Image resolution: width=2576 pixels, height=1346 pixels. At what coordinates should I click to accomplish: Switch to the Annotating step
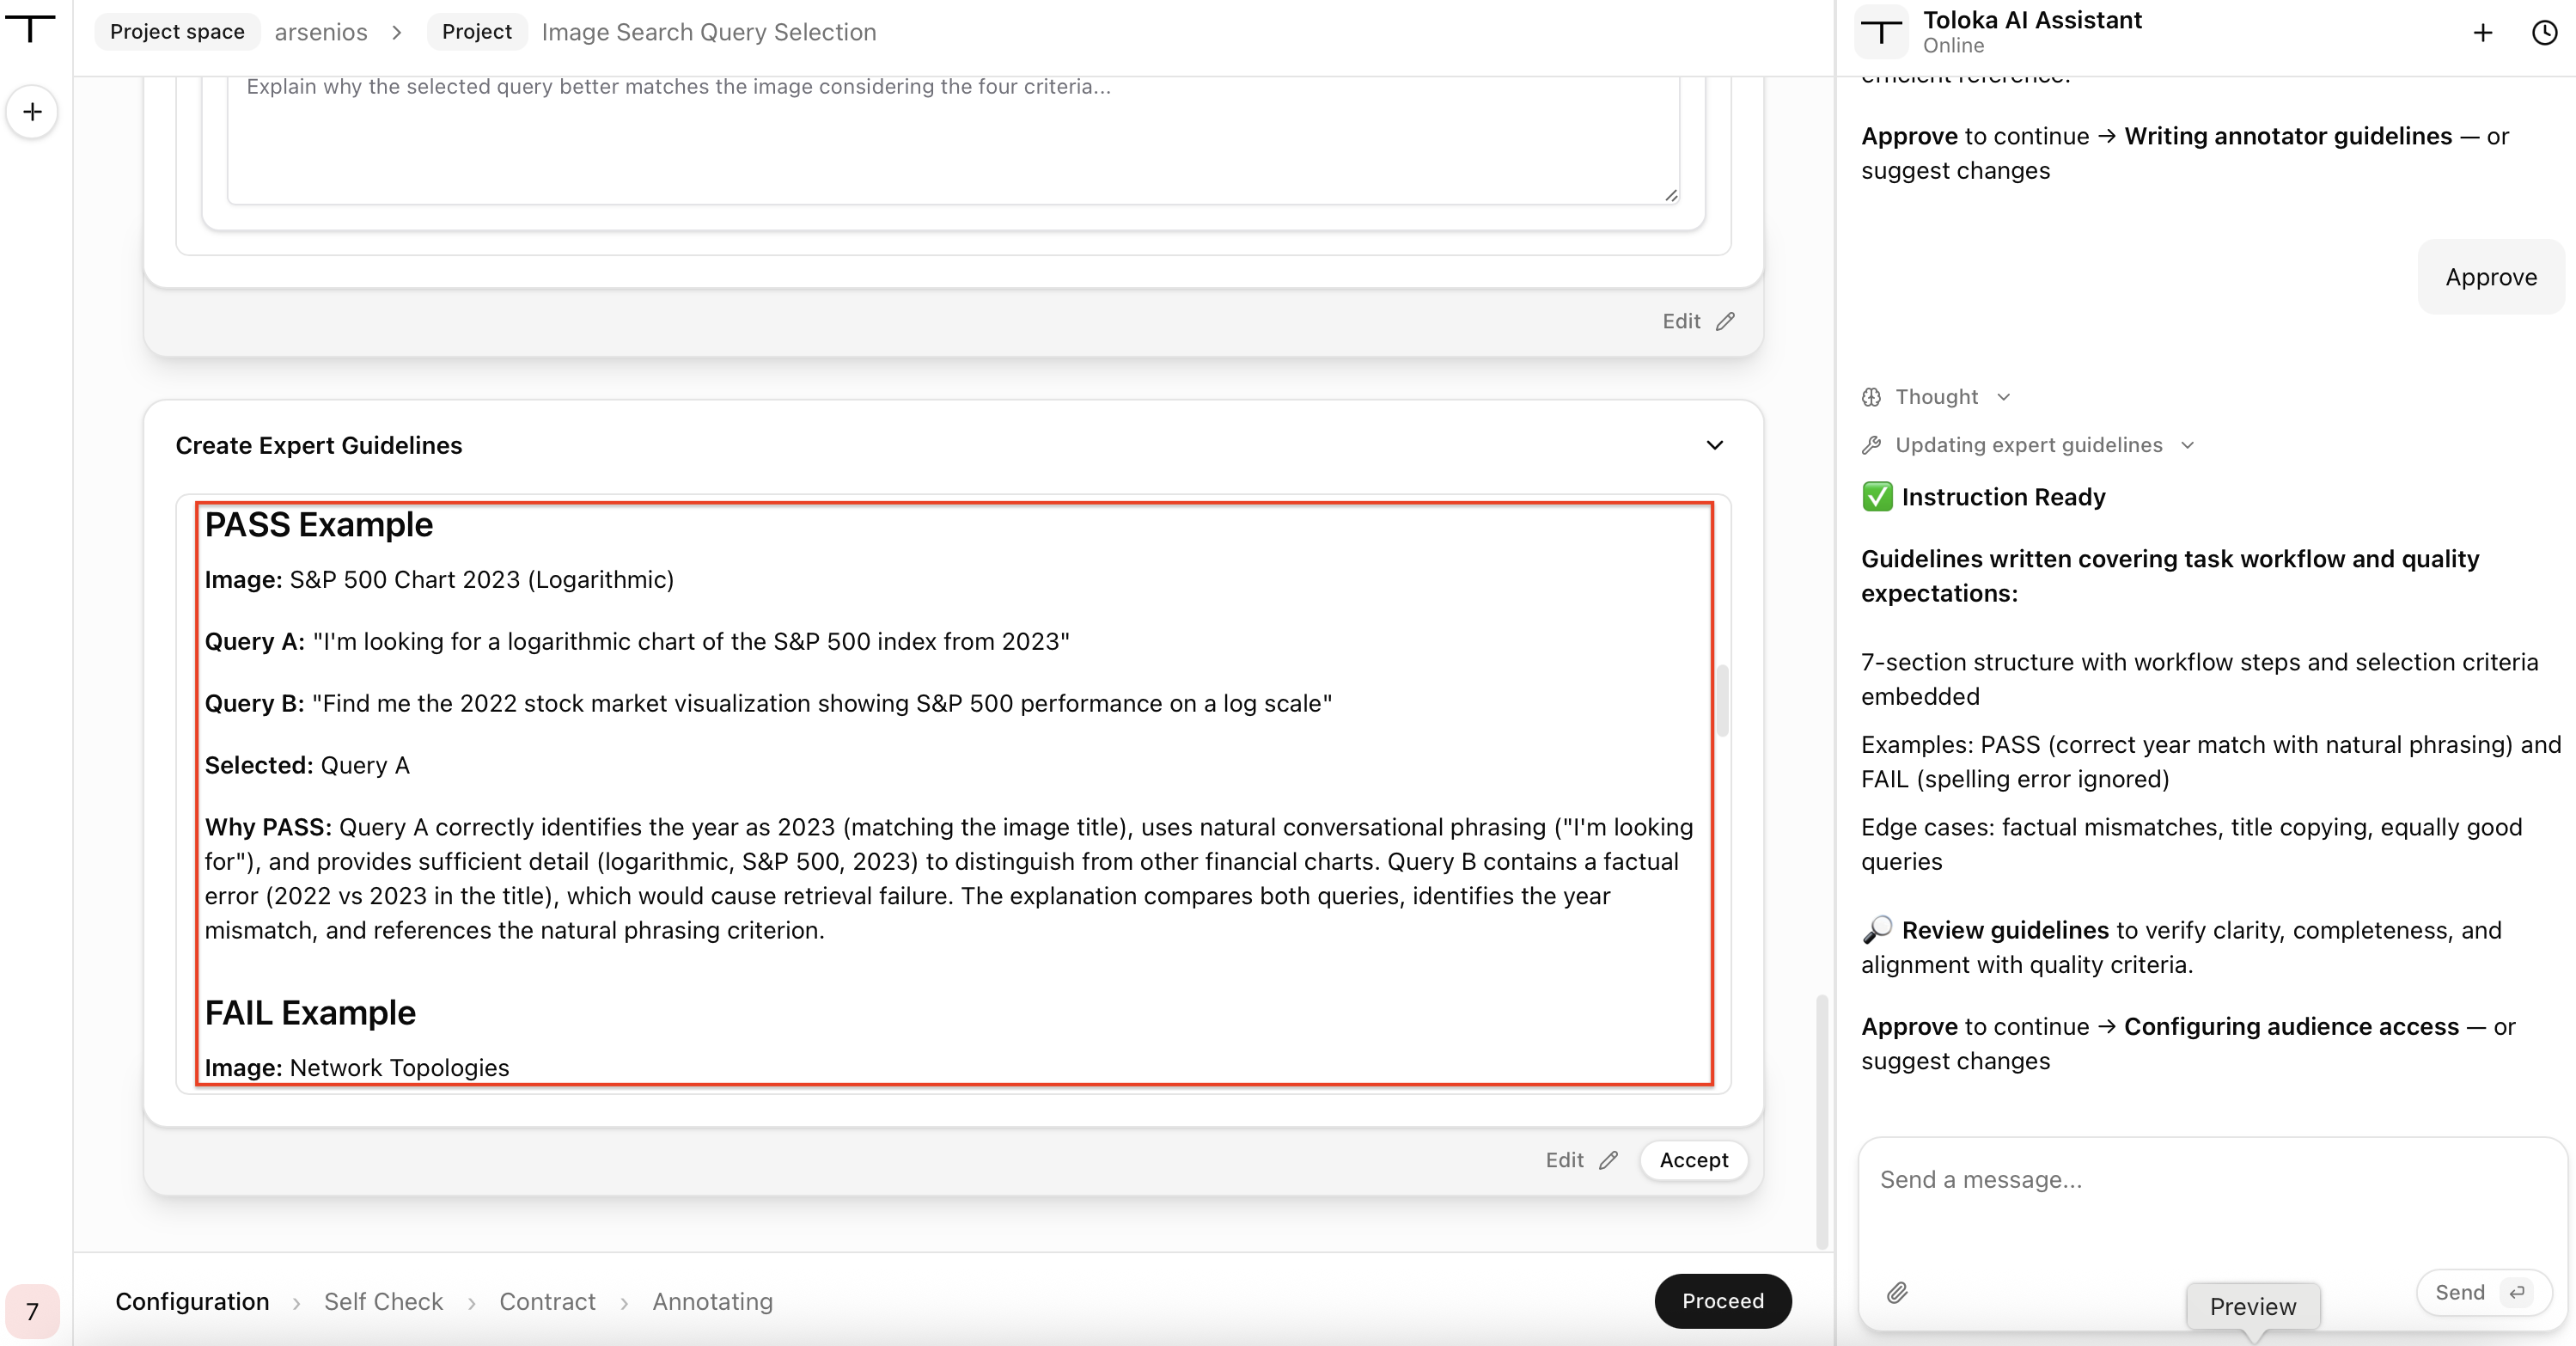click(712, 1301)
